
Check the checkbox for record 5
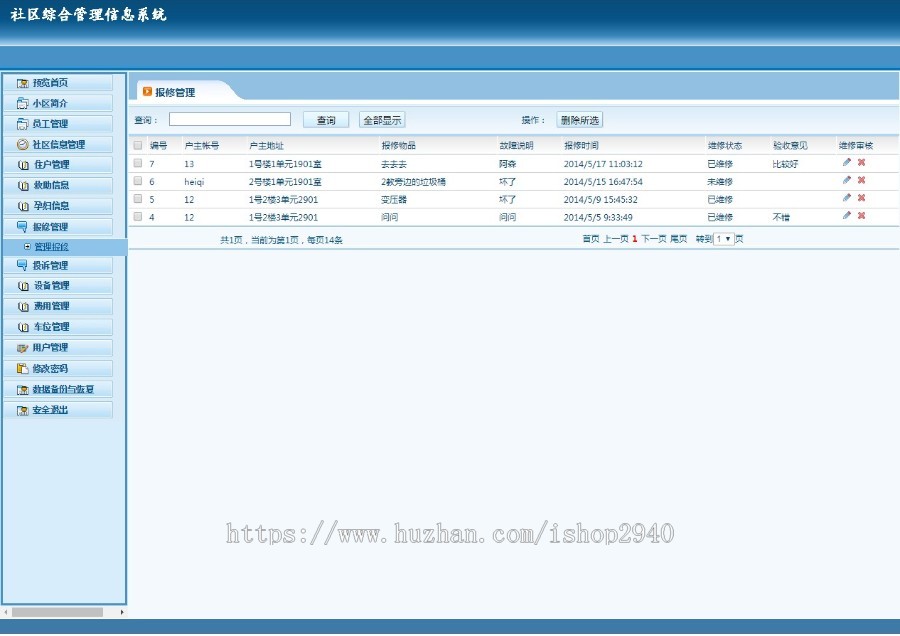[x=137, y=199]
